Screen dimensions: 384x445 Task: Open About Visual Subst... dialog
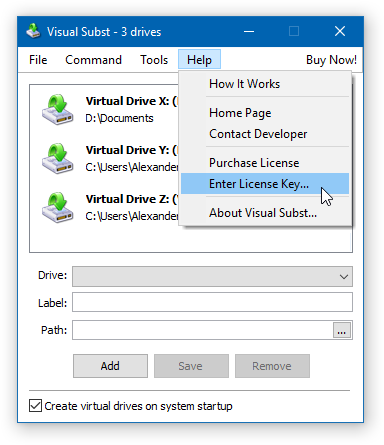265,213
